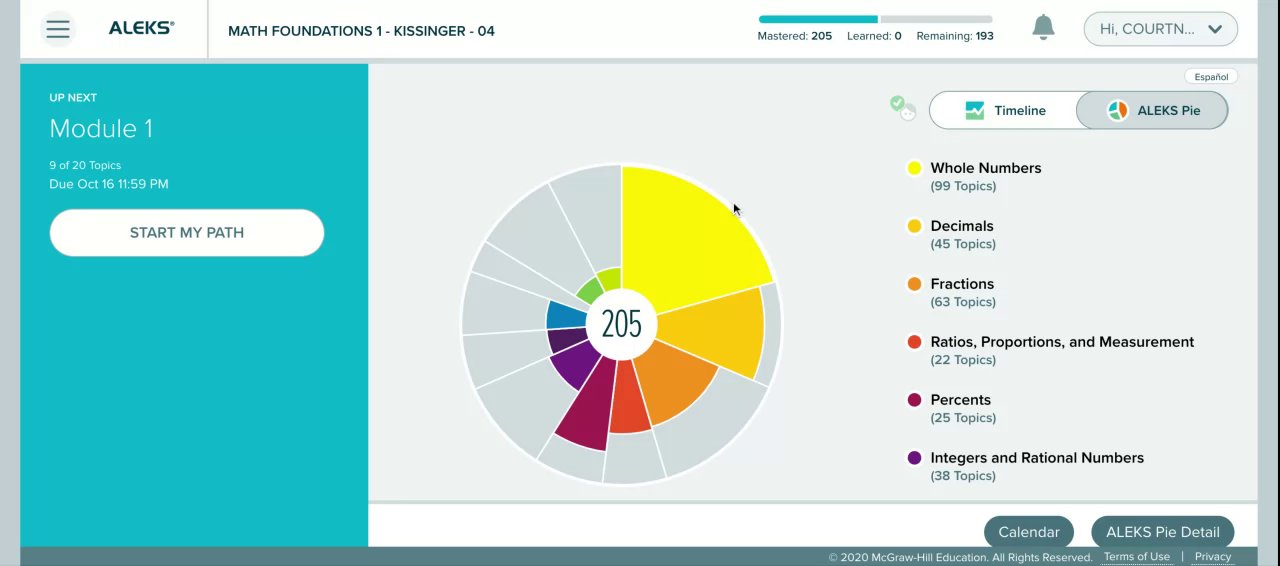
Task: Click the ALEKS Pie chart icon
Action: coord(1117,111)
